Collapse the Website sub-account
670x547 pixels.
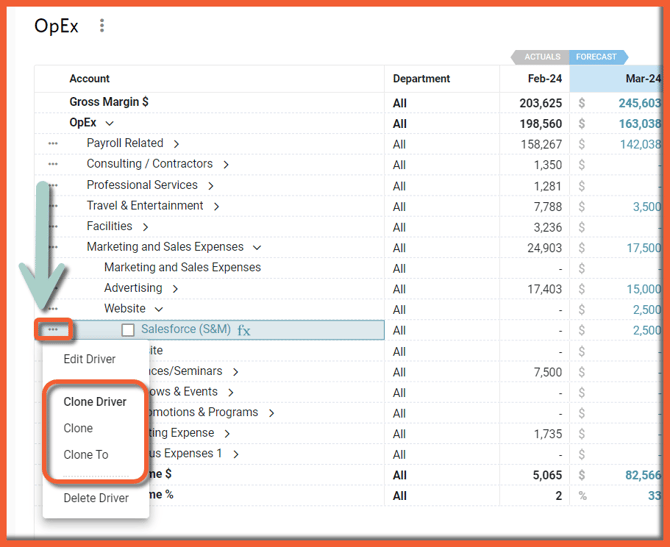coord(158,310)
